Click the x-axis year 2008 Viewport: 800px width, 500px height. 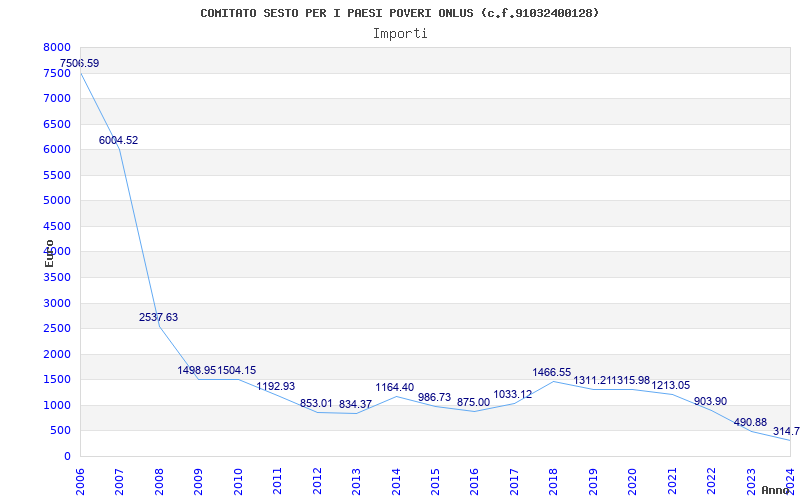point(159,482)
